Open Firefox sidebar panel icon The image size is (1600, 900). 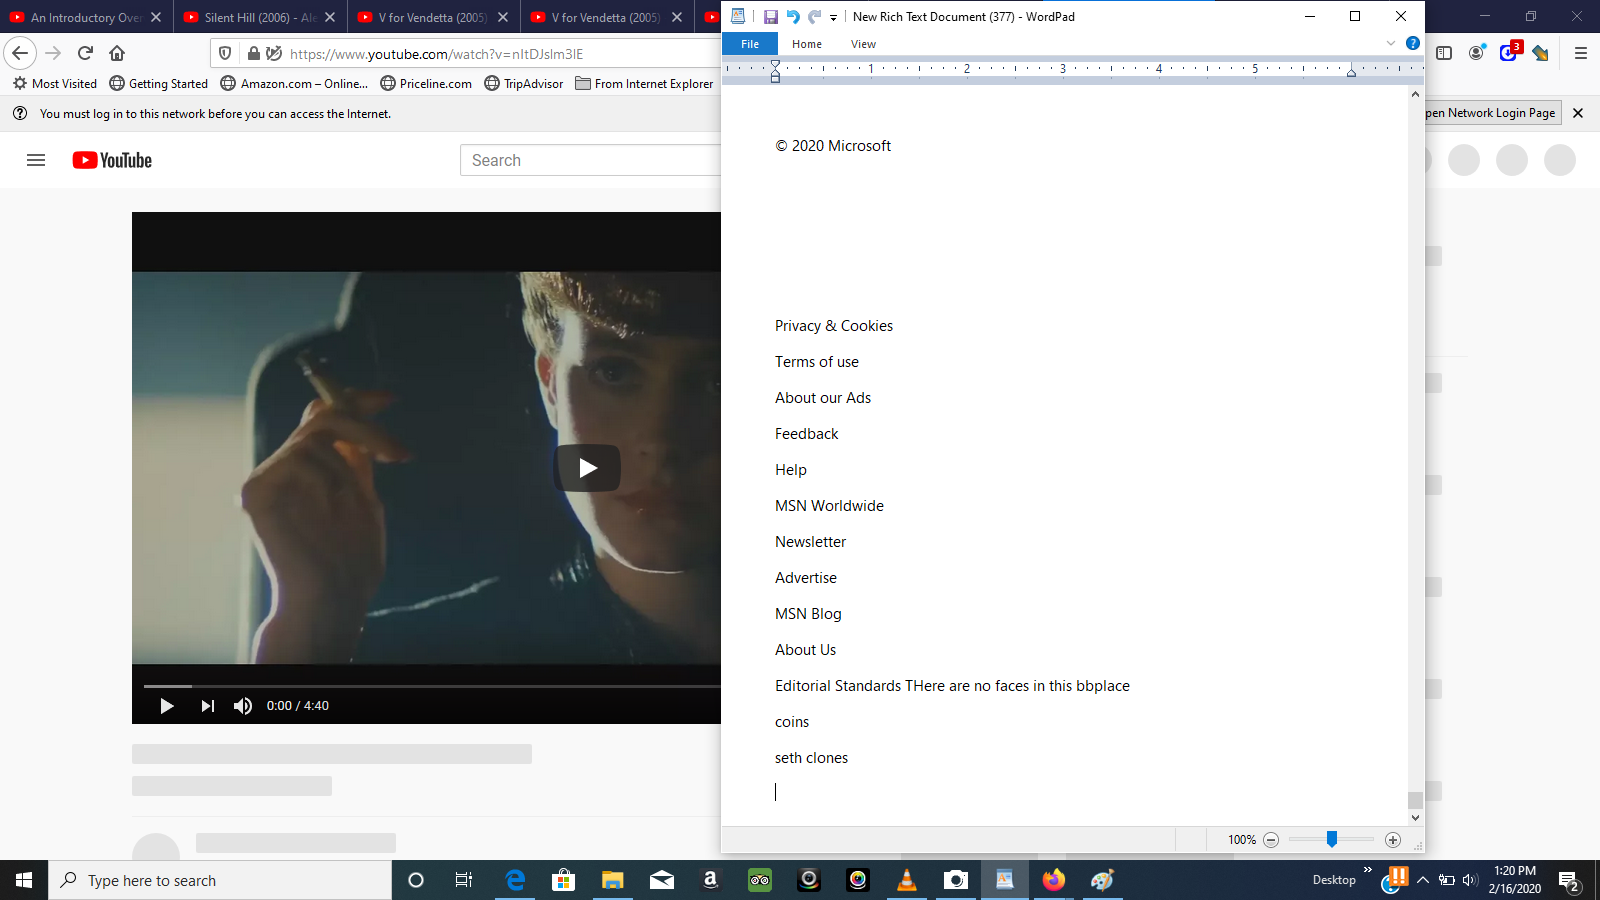(x=1444, y=53)
